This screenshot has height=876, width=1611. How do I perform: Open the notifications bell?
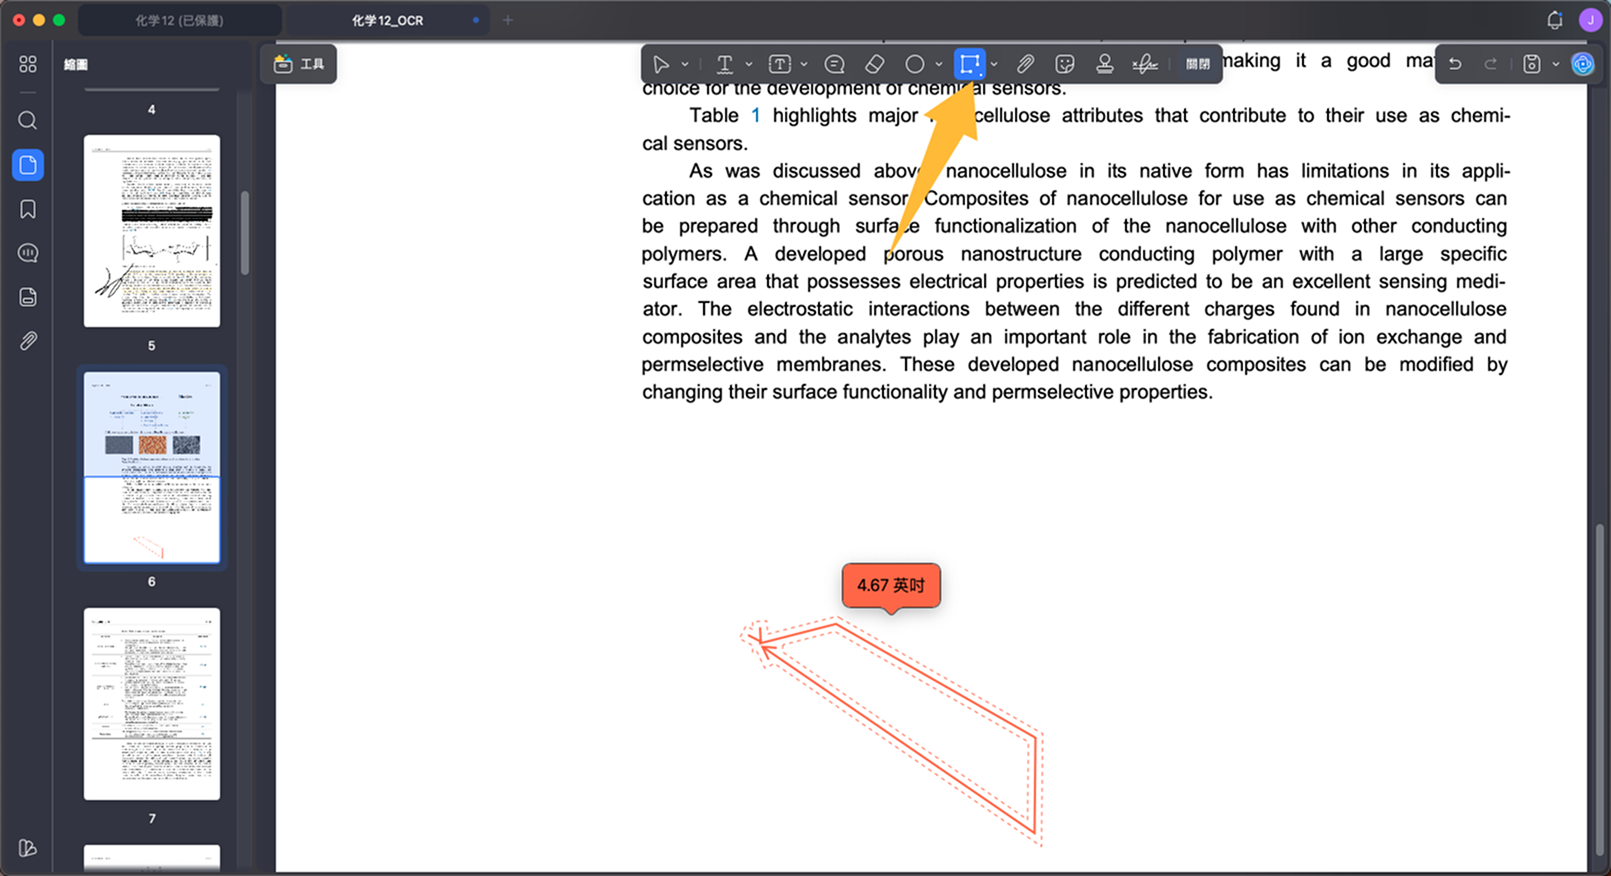1554,20
